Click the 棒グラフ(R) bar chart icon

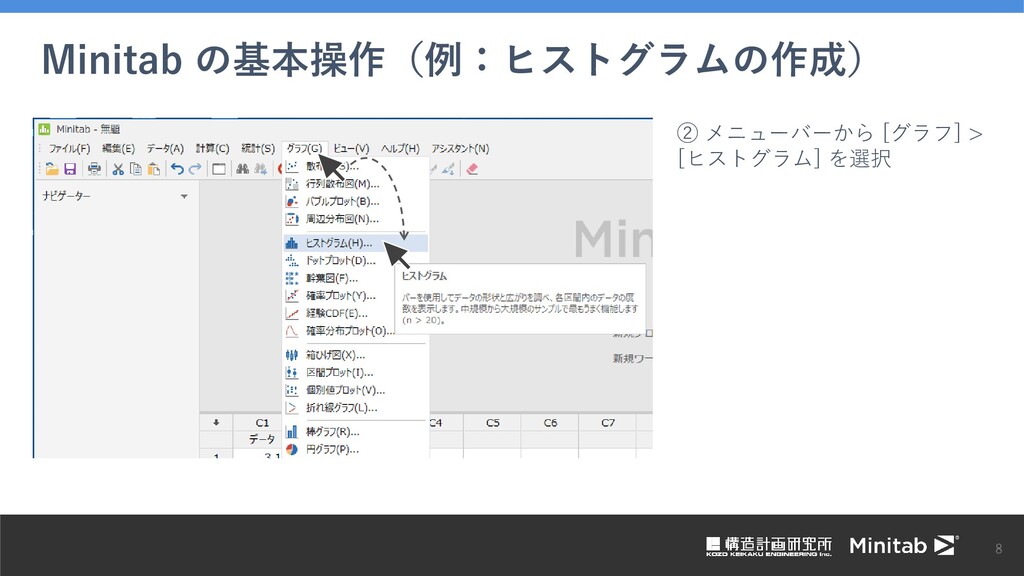tap(292, 432)
